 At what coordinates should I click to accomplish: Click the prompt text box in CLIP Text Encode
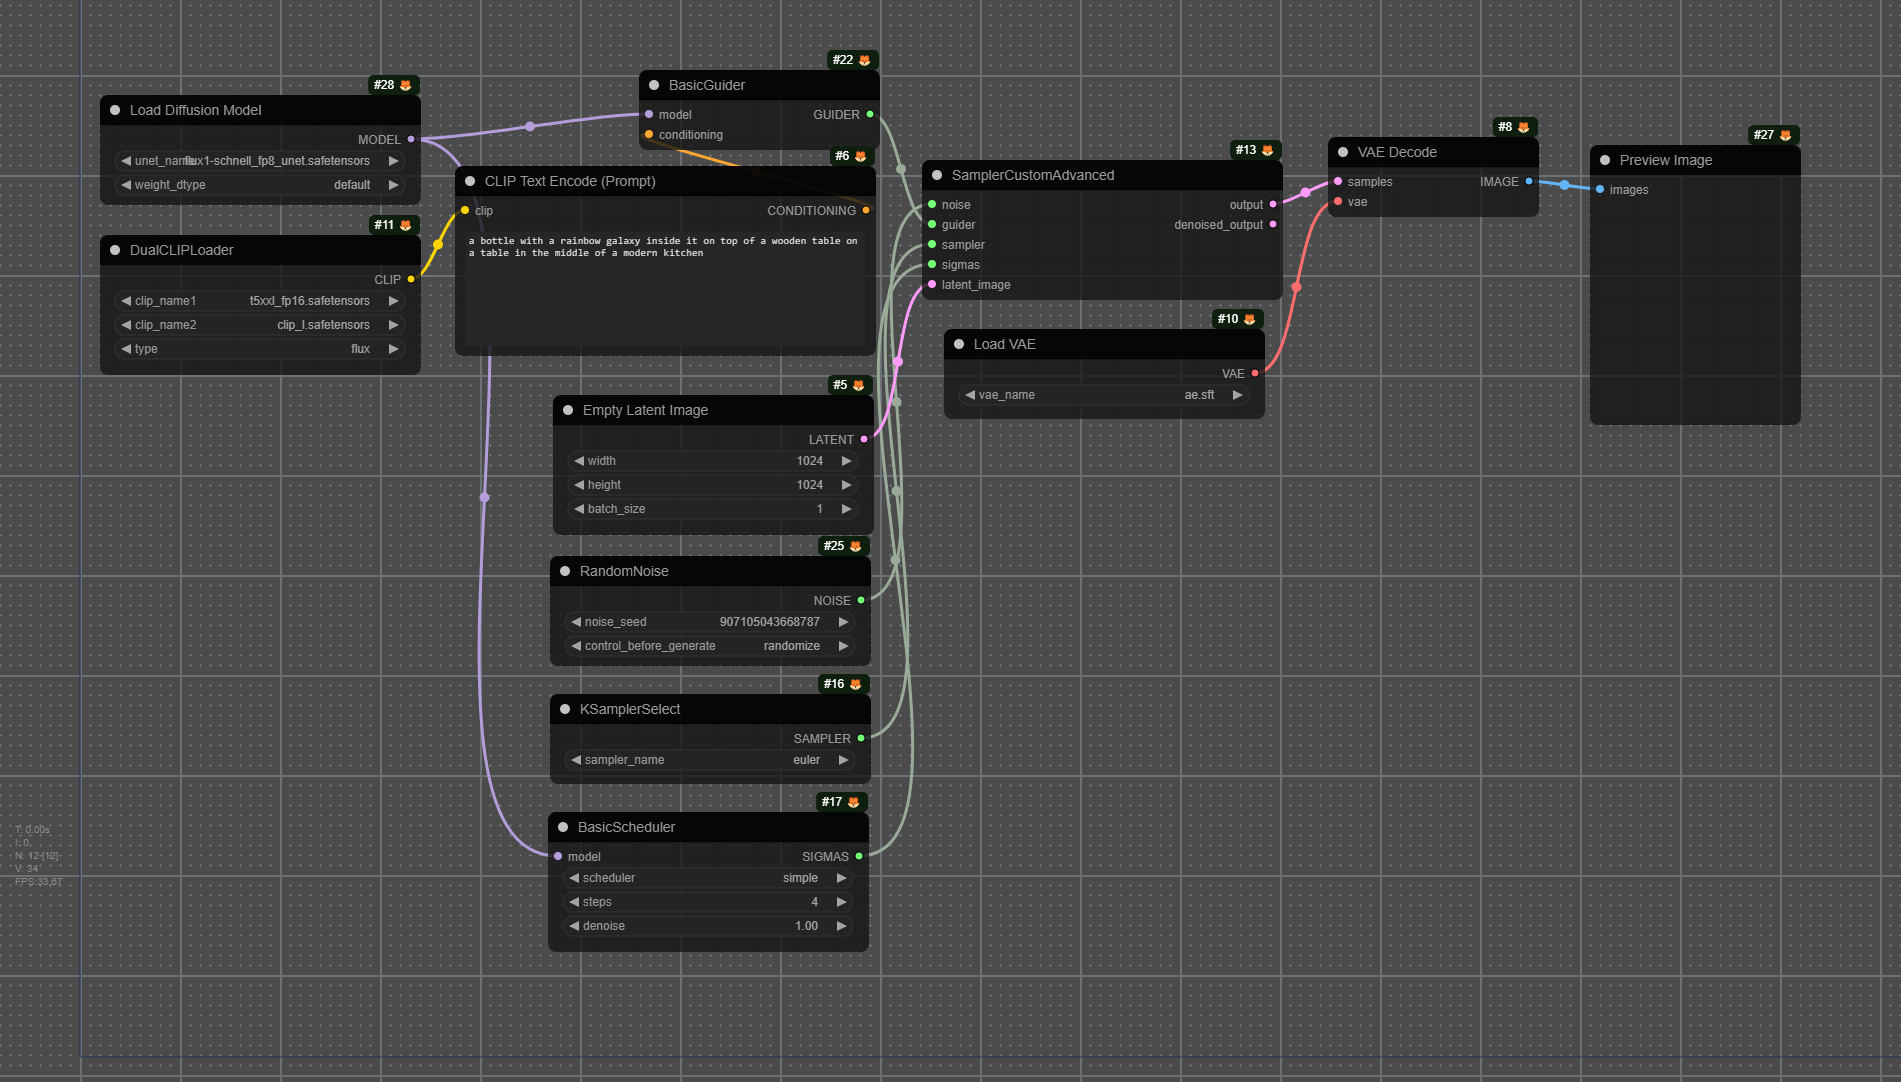[x=665, y=288]
